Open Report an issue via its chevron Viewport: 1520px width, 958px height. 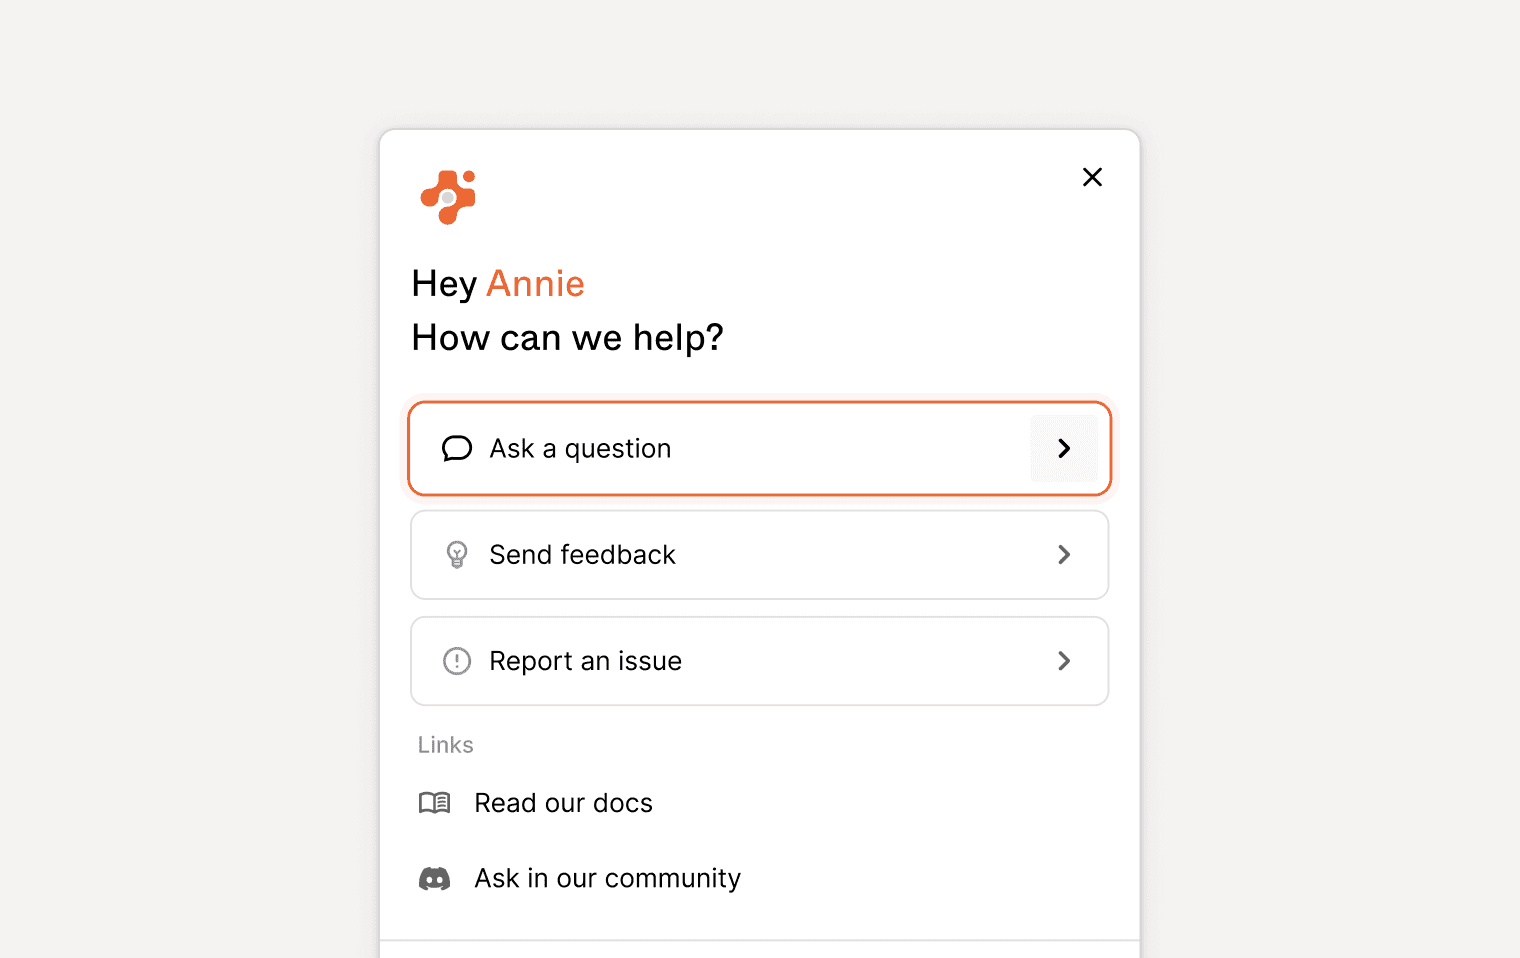pos(1063,661)
